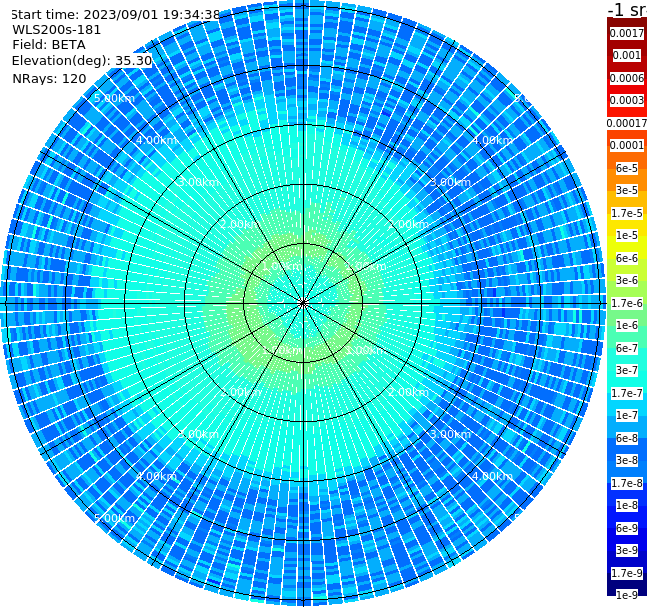
Task: Click the plot center origin point
Action: (x=303, y=303)
